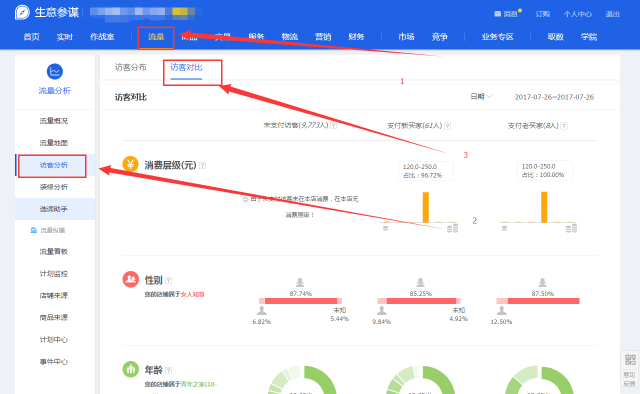
Task: Click help icon next to 支付新买家
Action: point(447,126)
